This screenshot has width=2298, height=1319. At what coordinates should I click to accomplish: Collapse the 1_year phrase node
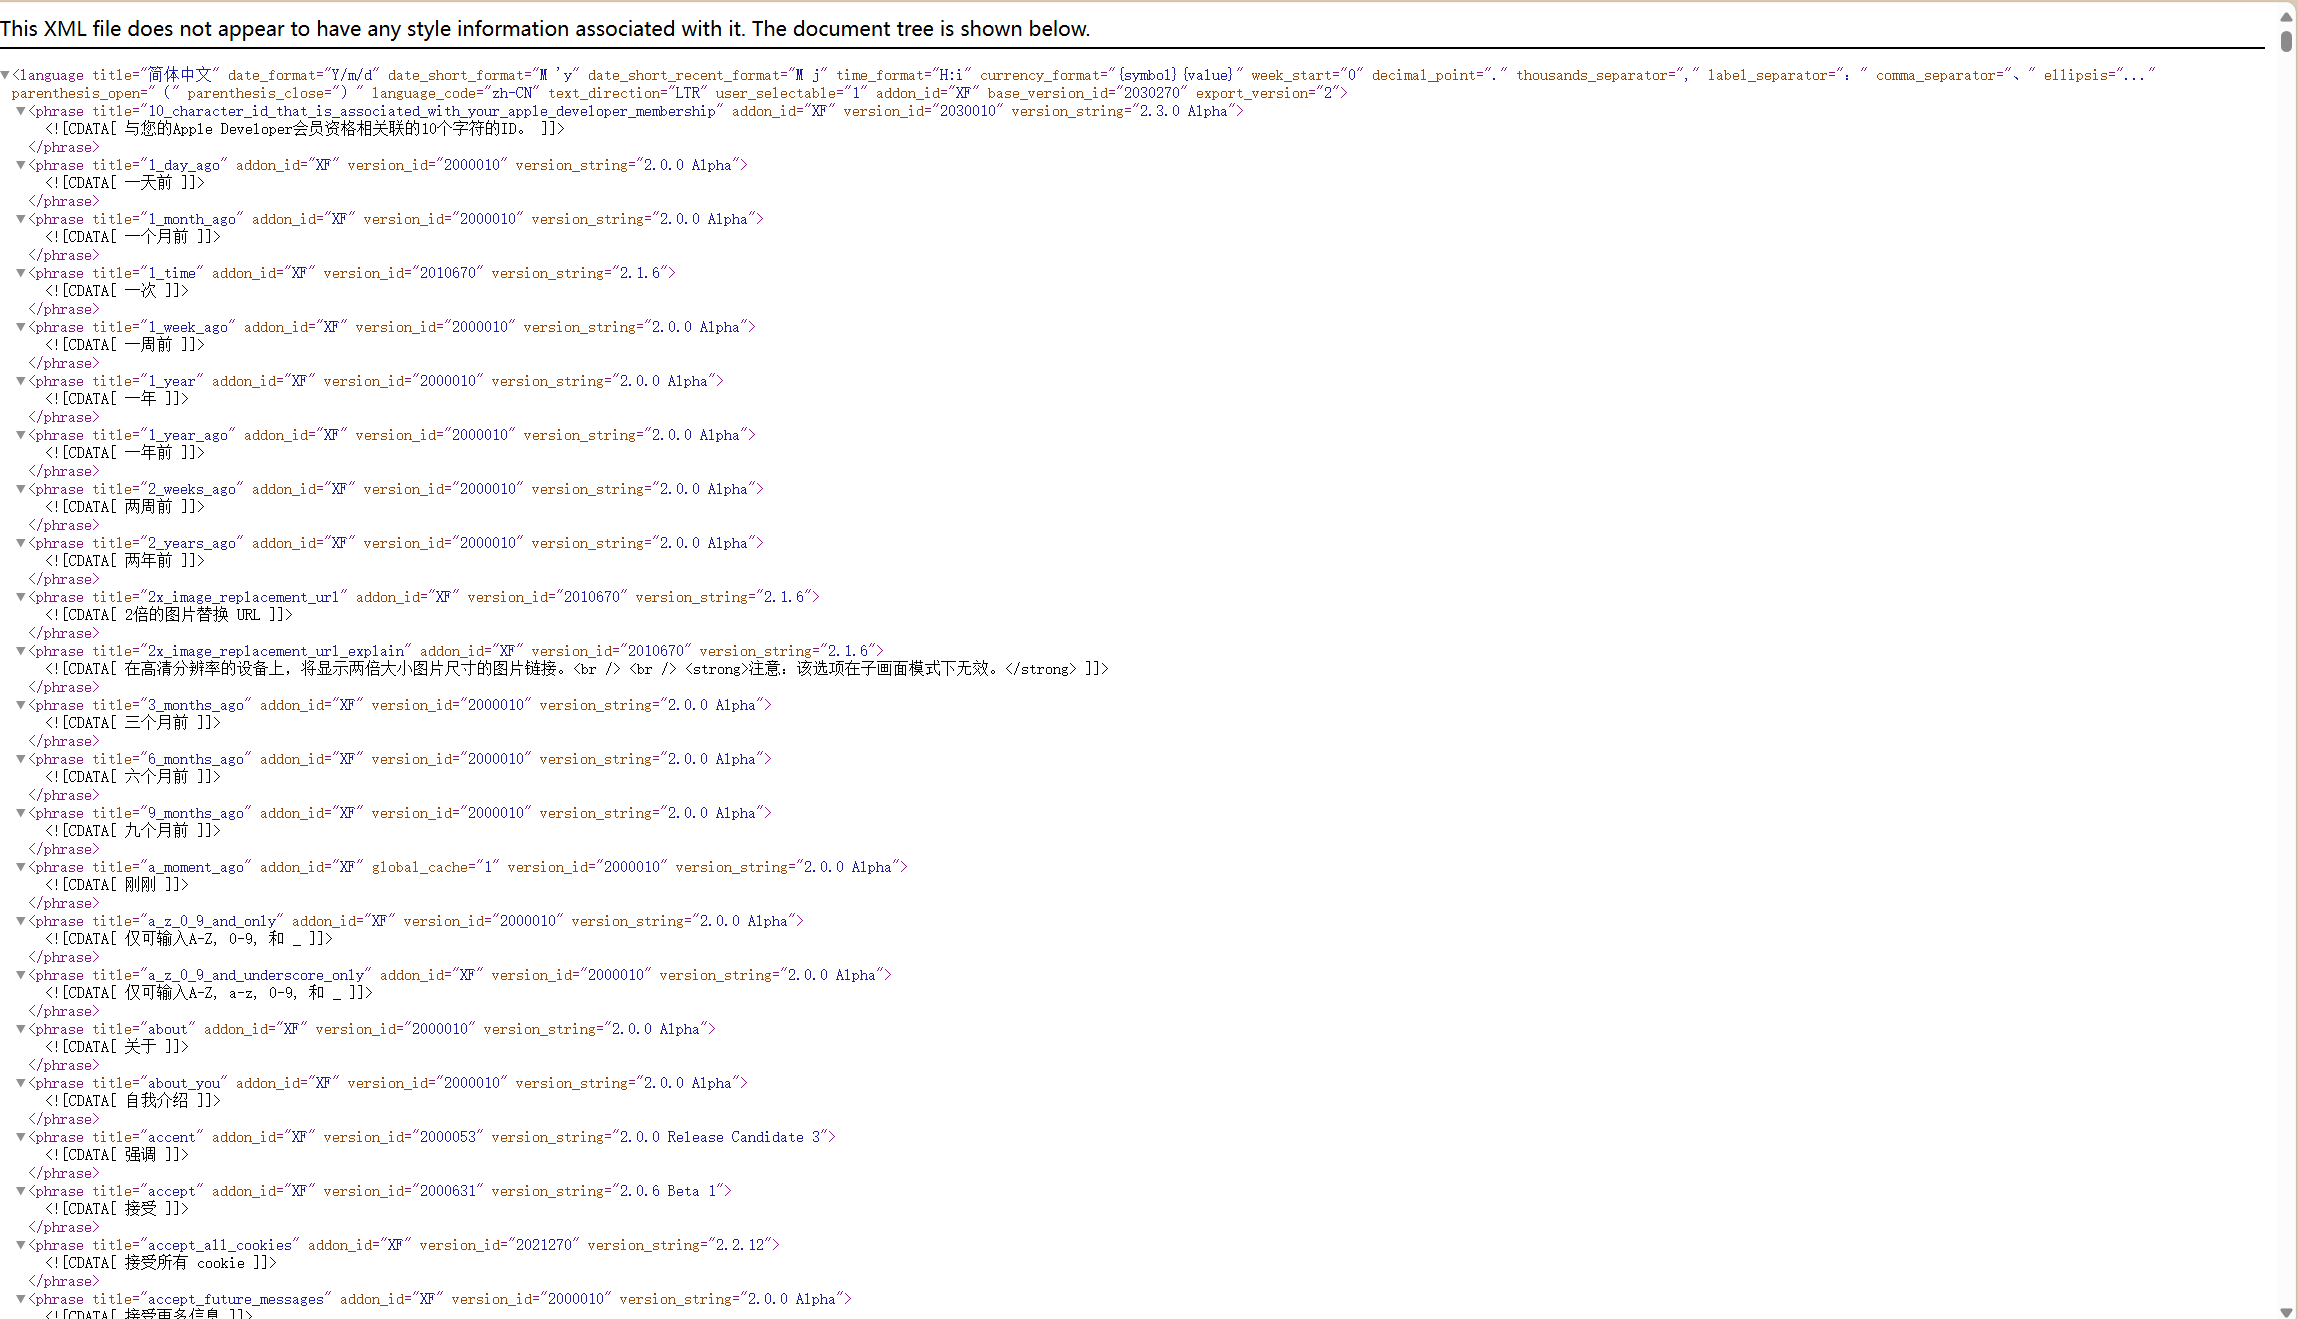(20, 381)
